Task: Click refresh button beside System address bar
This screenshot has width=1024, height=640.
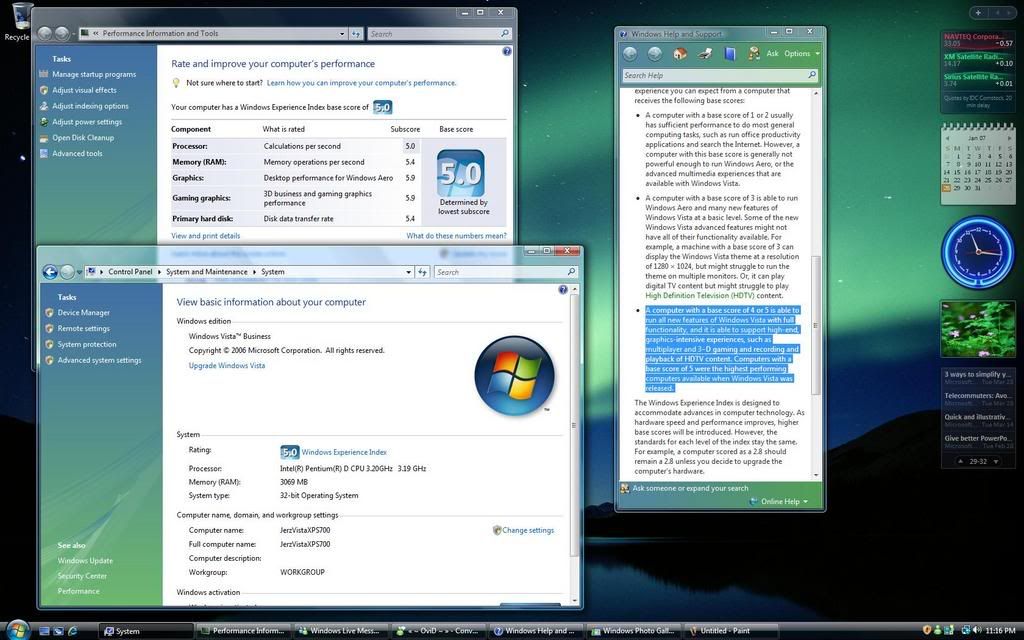Action: click(423, 272)
